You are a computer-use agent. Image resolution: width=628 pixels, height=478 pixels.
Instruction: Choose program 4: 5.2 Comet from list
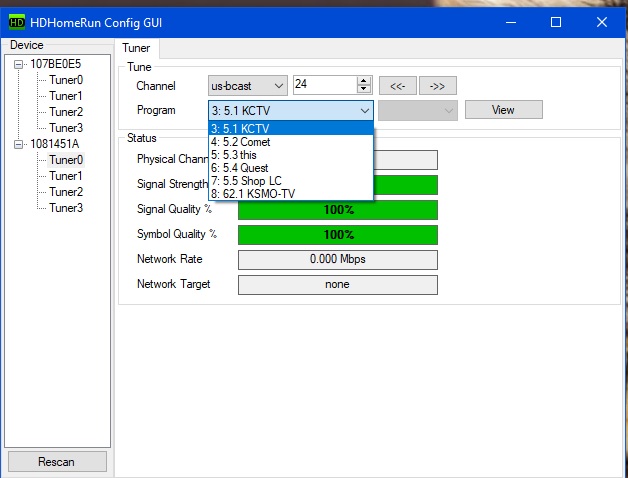(291, 142)
